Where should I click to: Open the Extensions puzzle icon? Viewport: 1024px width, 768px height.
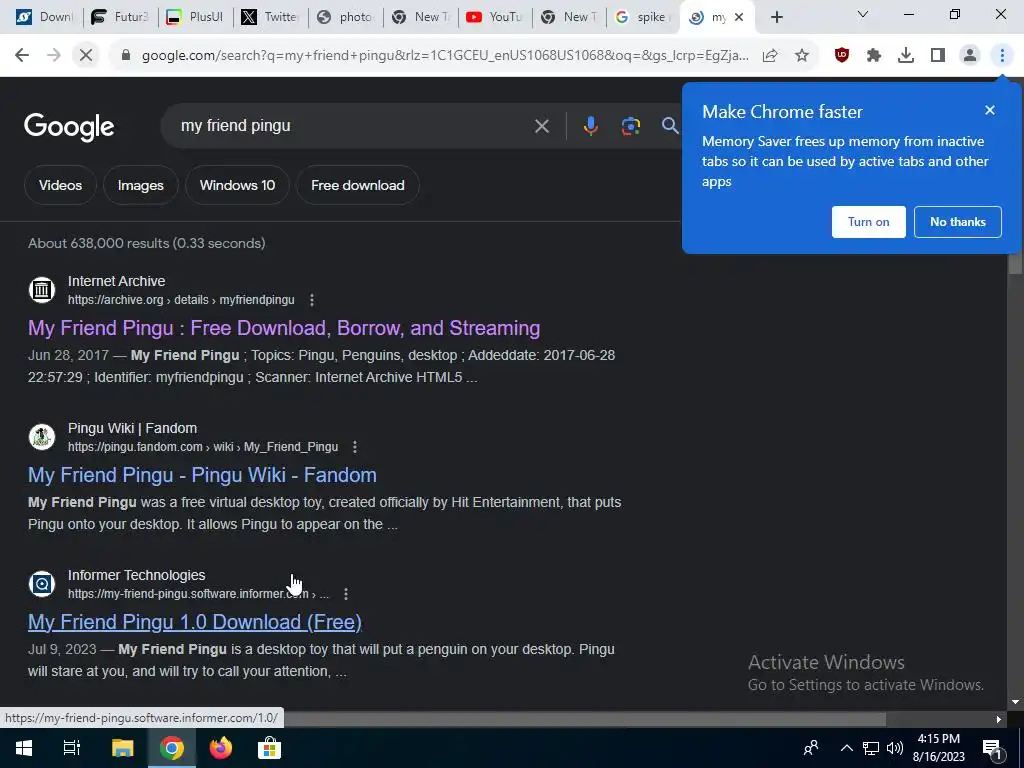874,56
